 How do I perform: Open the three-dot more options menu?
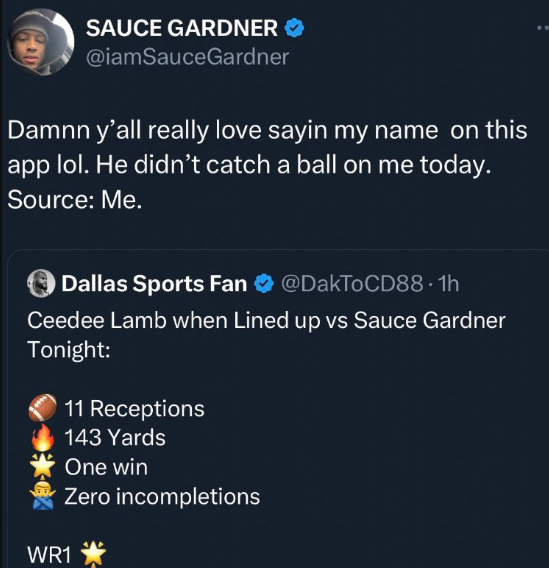pyautogui.click(x=543, y=28)
